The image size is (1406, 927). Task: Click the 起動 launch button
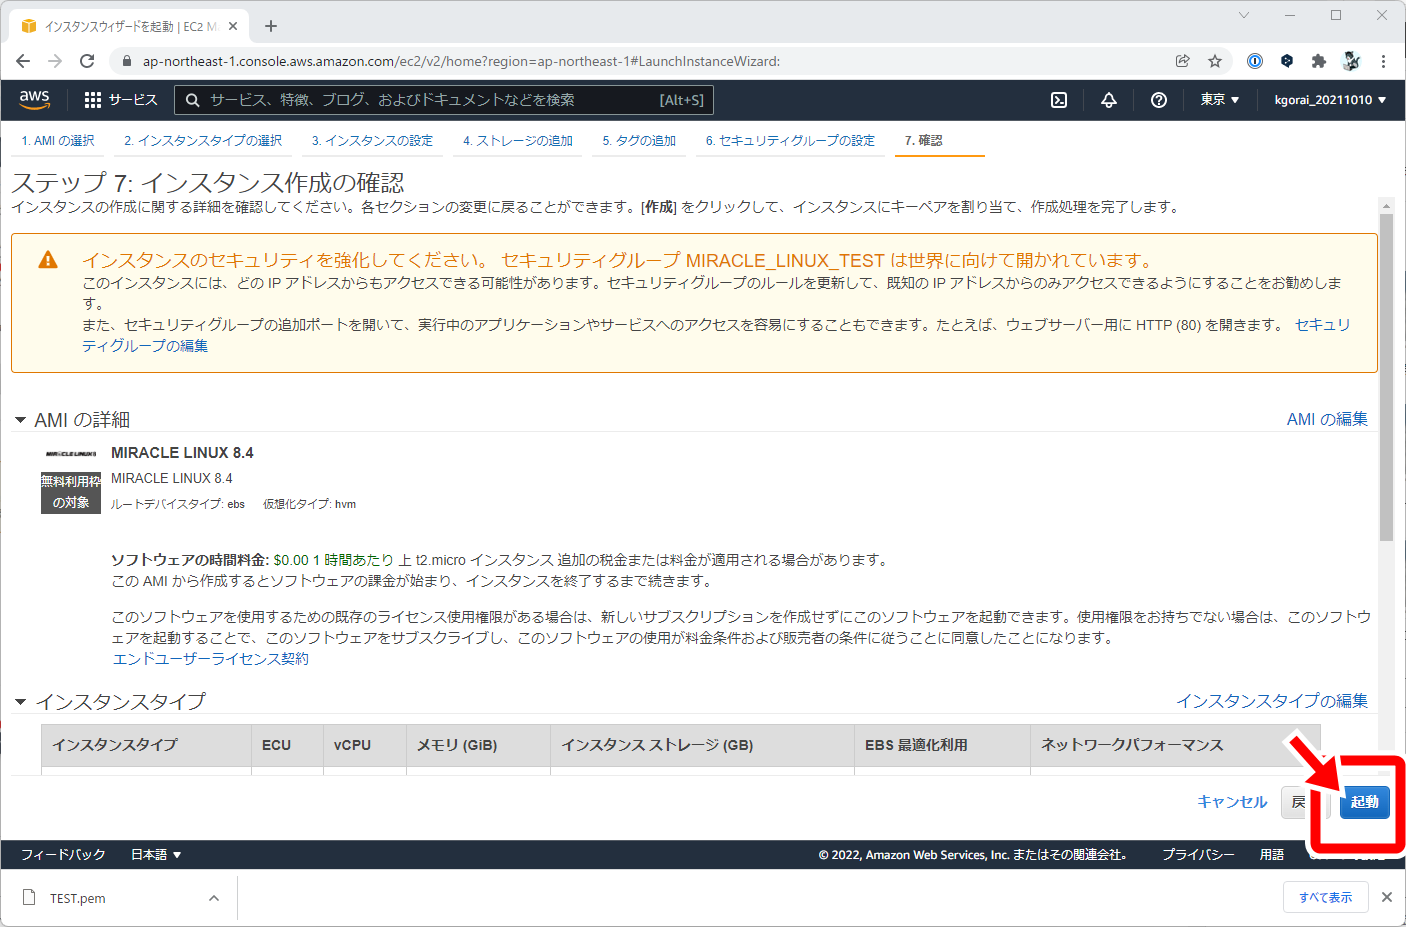click(1364, 802)
